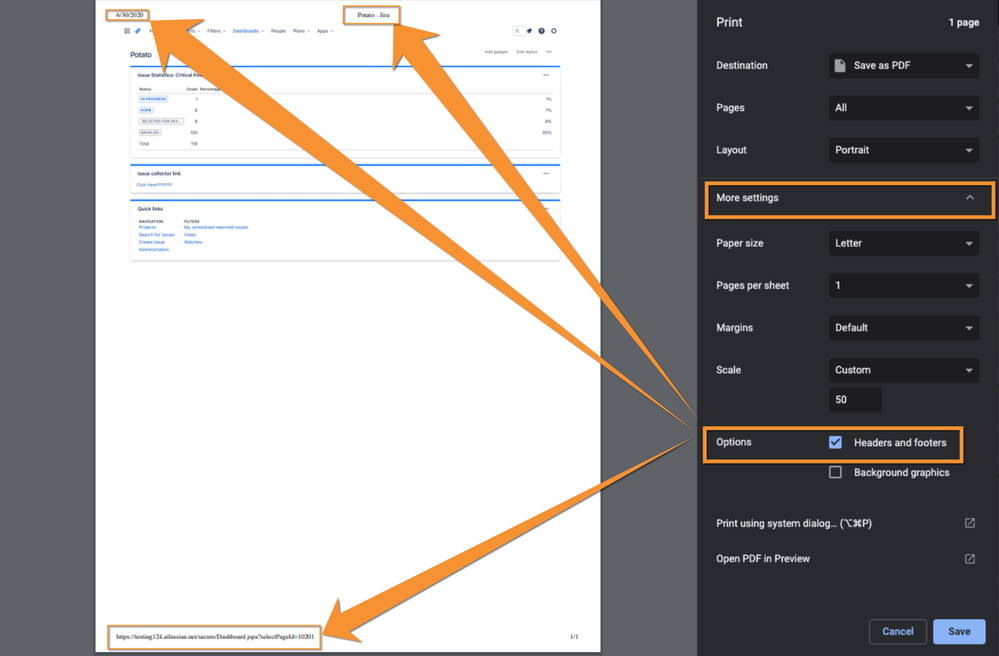This screenshot has height=656, width=999.
Task: Click Add gadget on the Potato dashboard
Action: click(x=496, y=52)
